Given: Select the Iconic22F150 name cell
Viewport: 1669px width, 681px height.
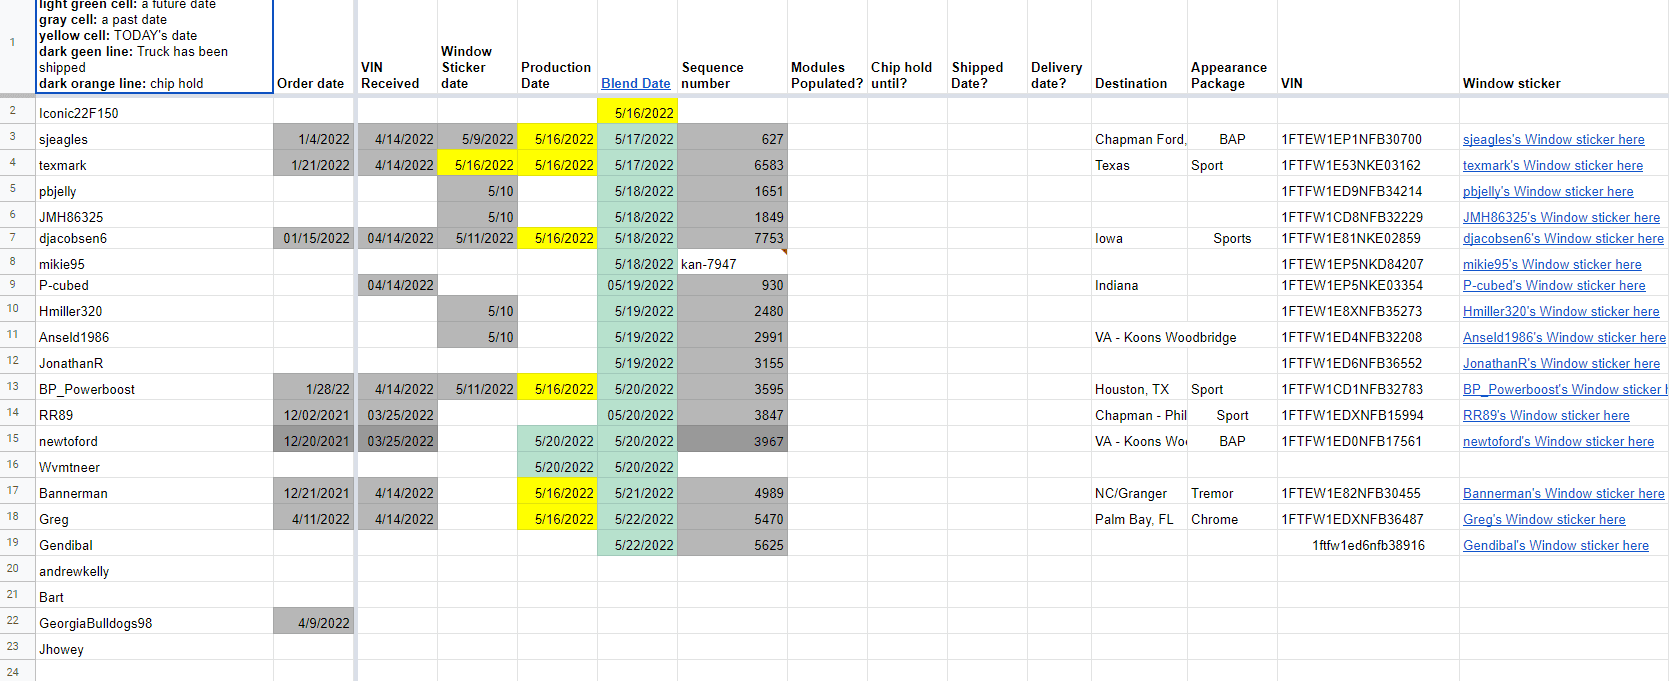Looking at the screenshot, I should [x=154, y=114].
